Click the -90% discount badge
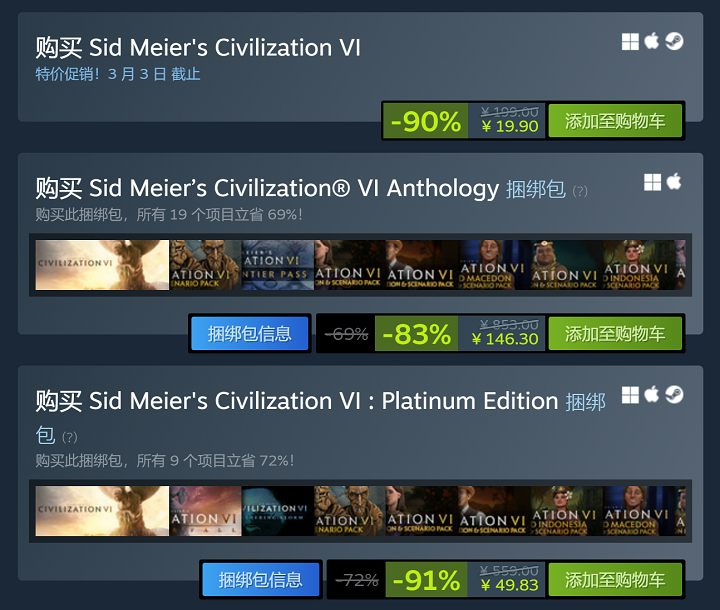 [x=425, y=121]
